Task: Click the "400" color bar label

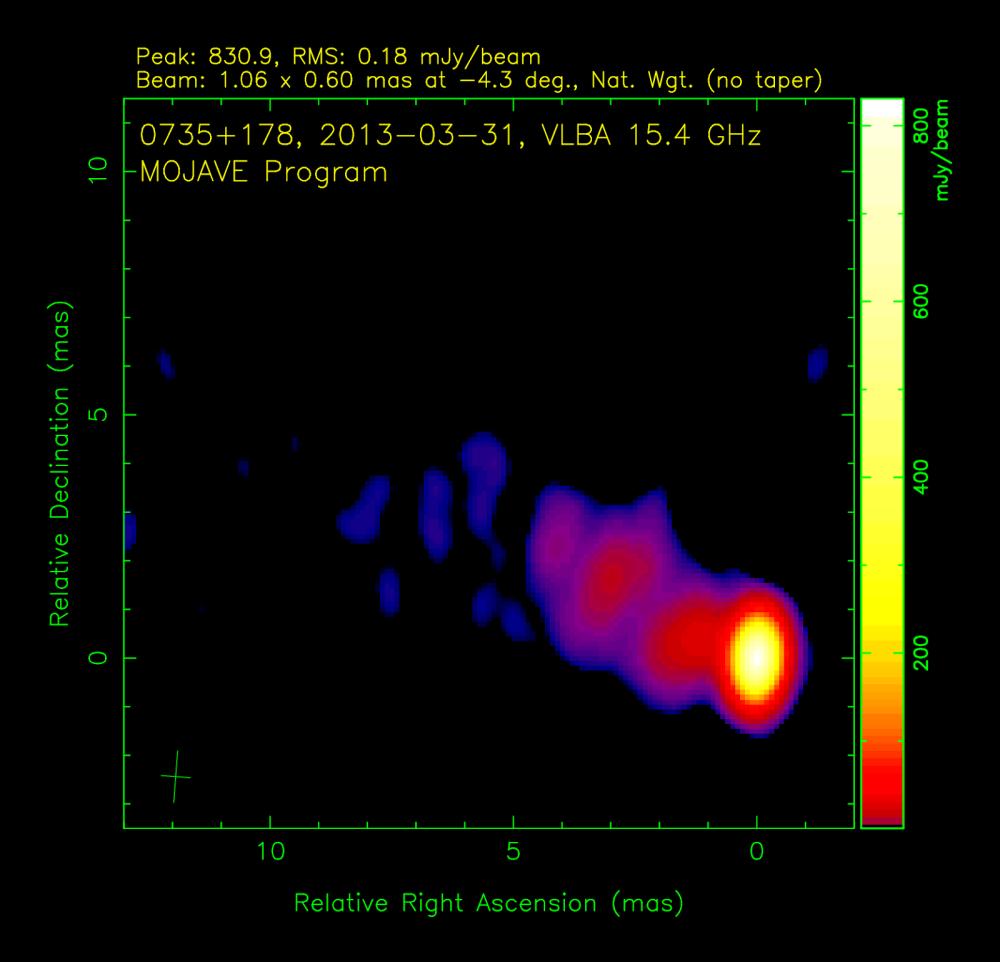Action: pyautogui.click(x=920, y=477)
